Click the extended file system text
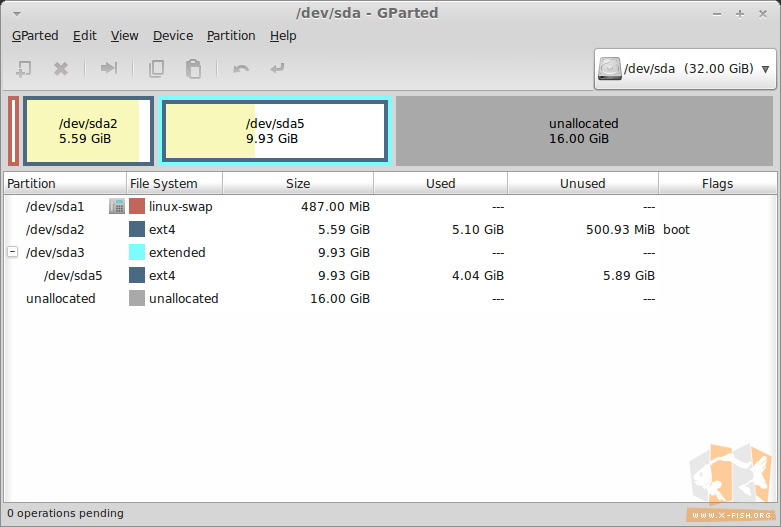This screenshot has width=781, height=527. tap(177, 253)
